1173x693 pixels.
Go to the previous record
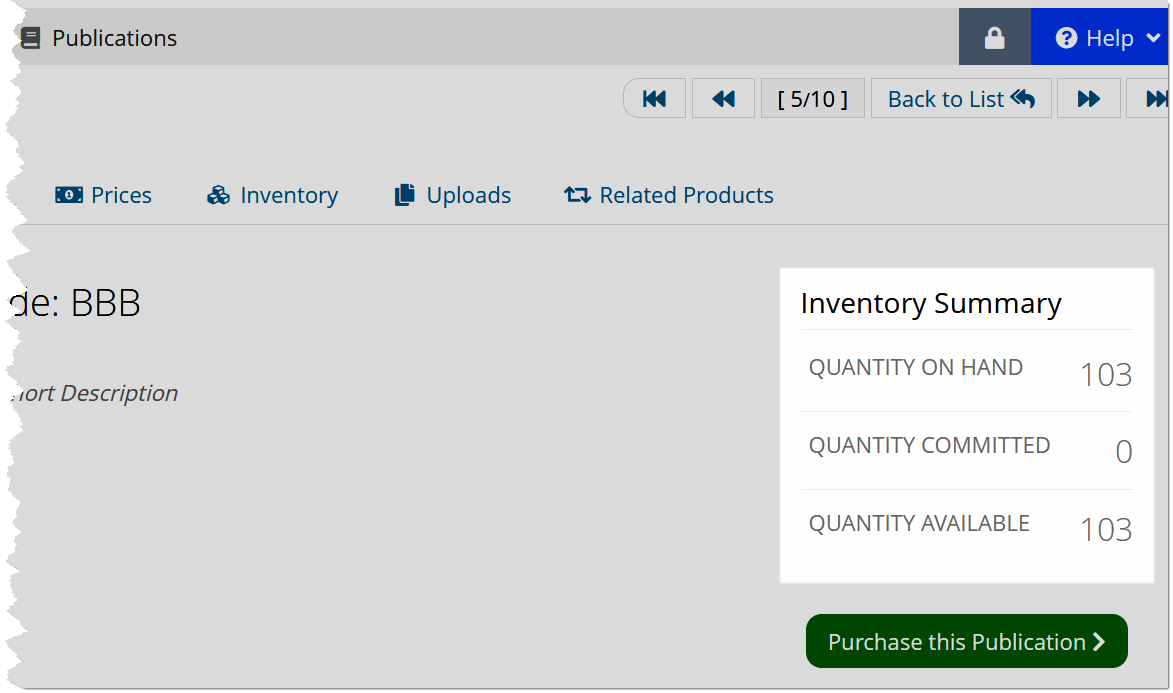point(723,99)
